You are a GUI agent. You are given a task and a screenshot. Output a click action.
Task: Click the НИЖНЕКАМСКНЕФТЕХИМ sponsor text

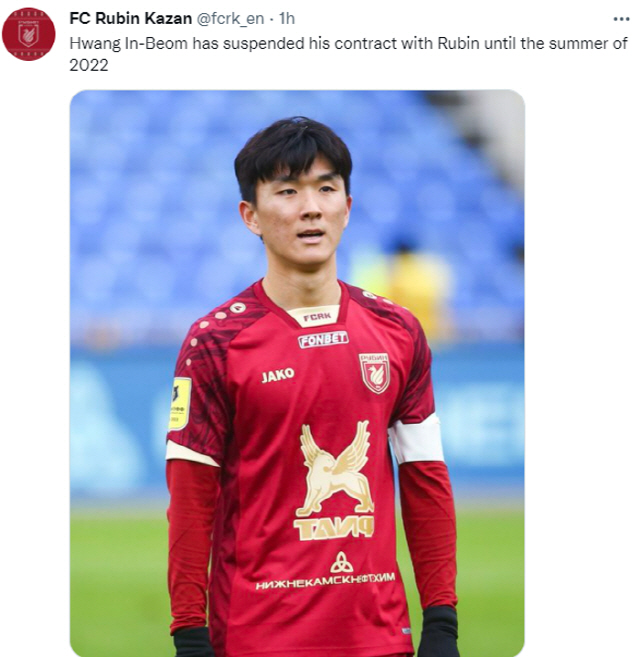tap(325, 581)
